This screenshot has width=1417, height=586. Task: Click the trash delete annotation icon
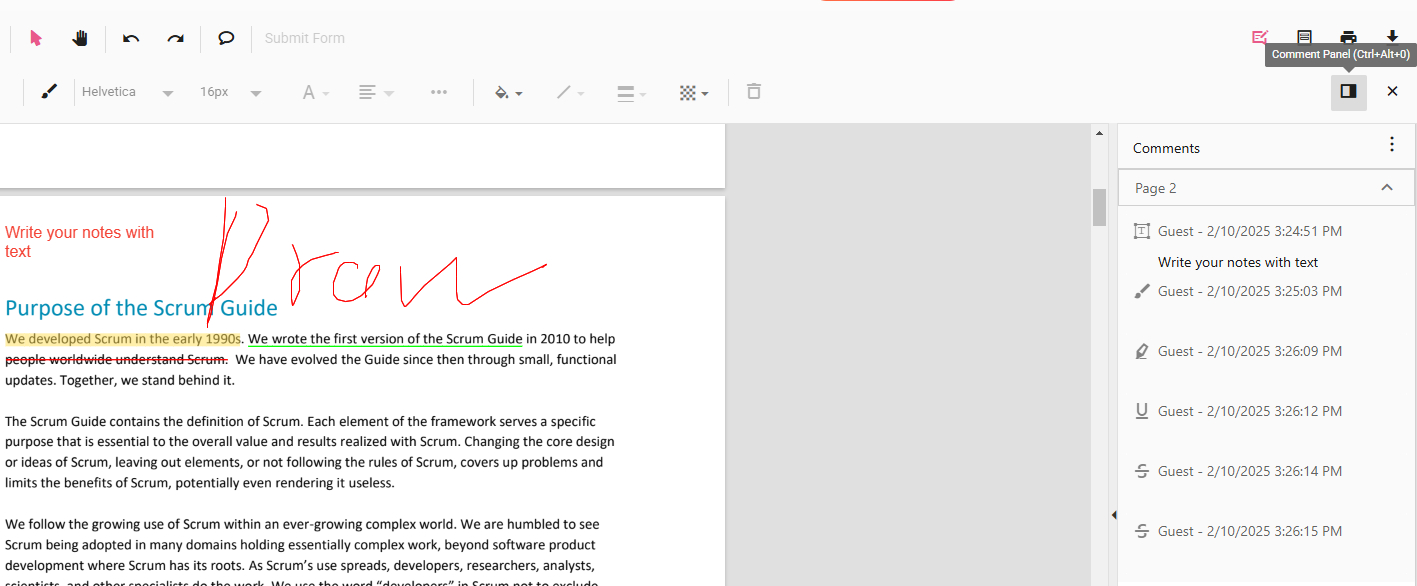coord(754,92)
